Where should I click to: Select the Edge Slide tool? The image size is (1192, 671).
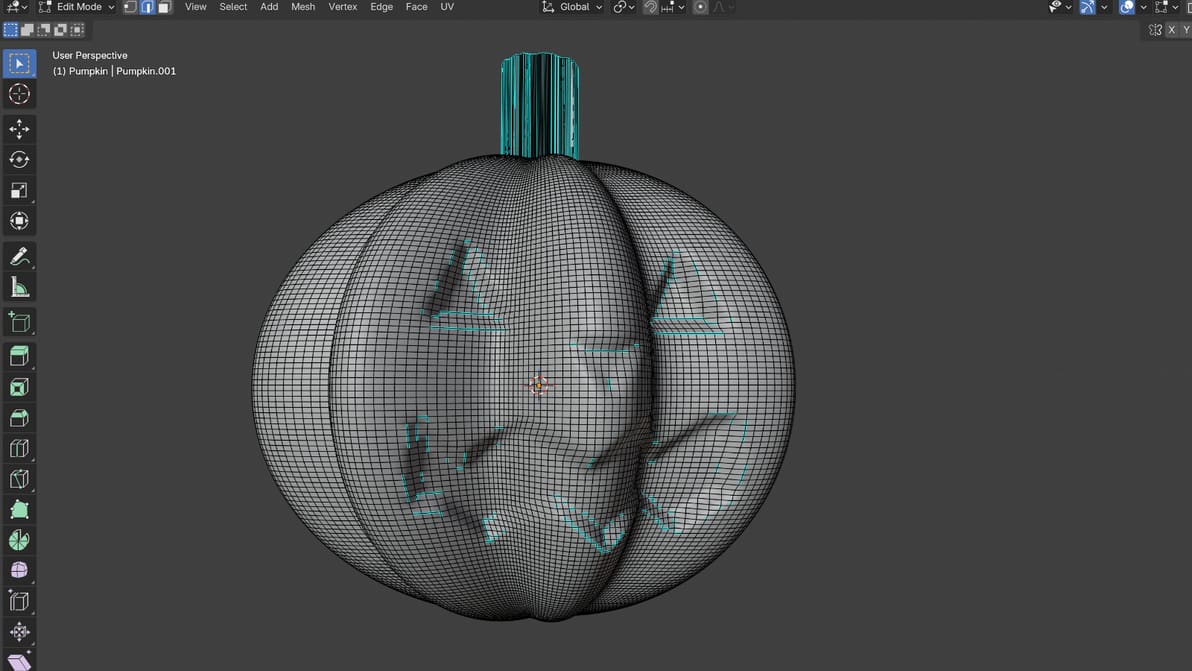[x=19, y=601]
